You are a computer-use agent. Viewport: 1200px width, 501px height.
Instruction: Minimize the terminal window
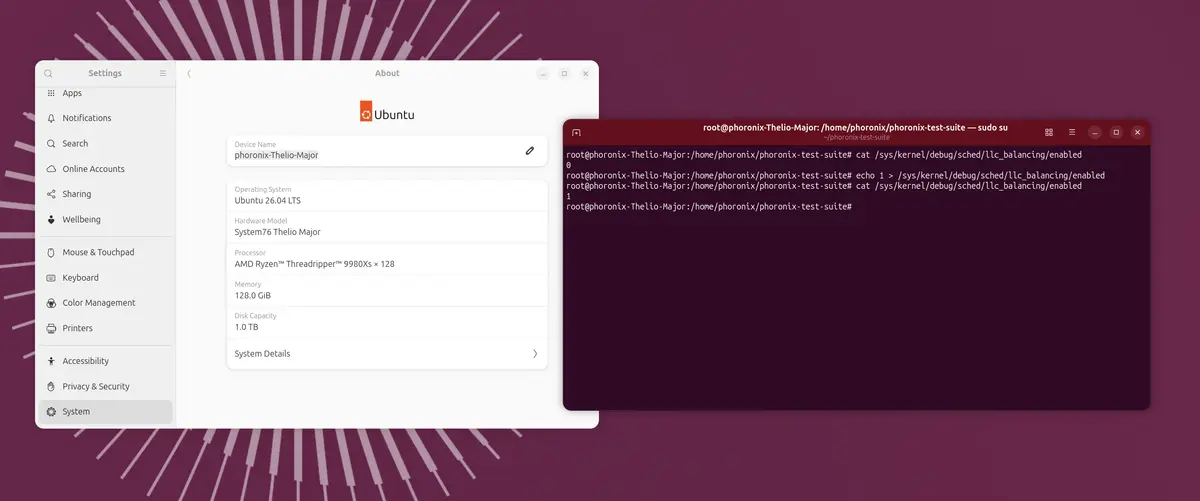coord(1095,132)
